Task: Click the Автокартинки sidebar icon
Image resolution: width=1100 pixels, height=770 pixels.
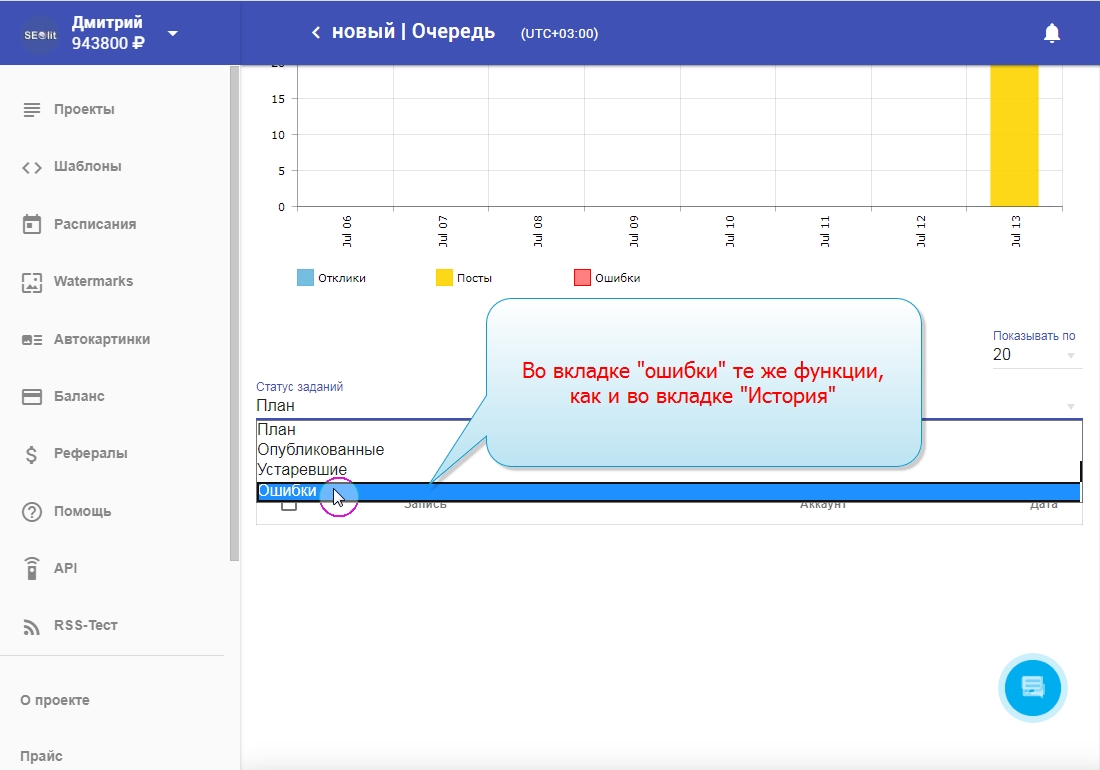Action: [32, 339]
